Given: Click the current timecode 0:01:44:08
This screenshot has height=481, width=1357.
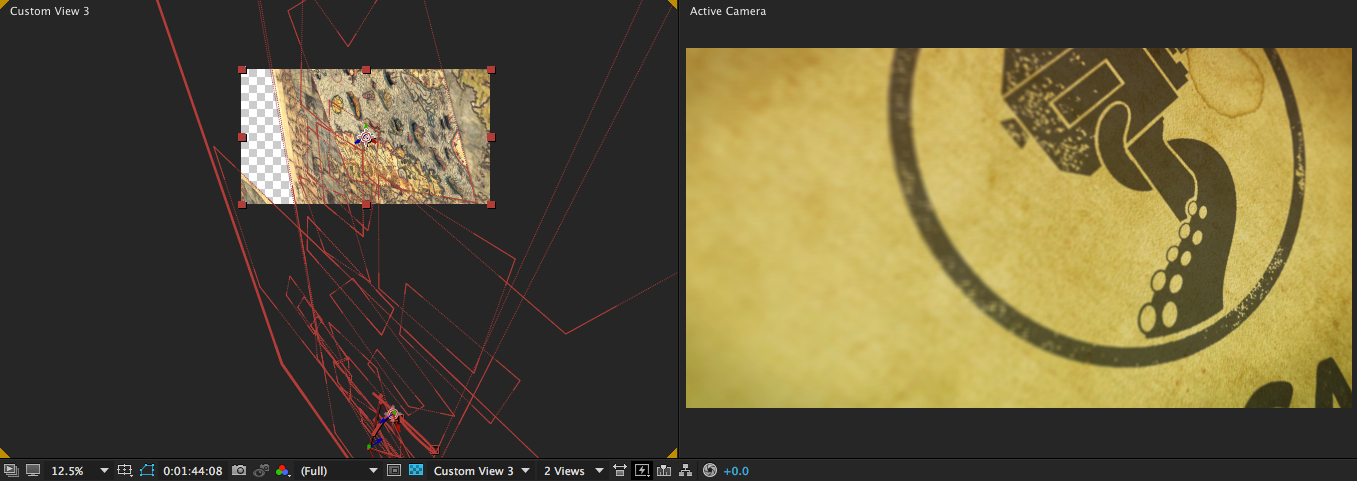Looking at the screenshot, I should click(x=193, y=471).
